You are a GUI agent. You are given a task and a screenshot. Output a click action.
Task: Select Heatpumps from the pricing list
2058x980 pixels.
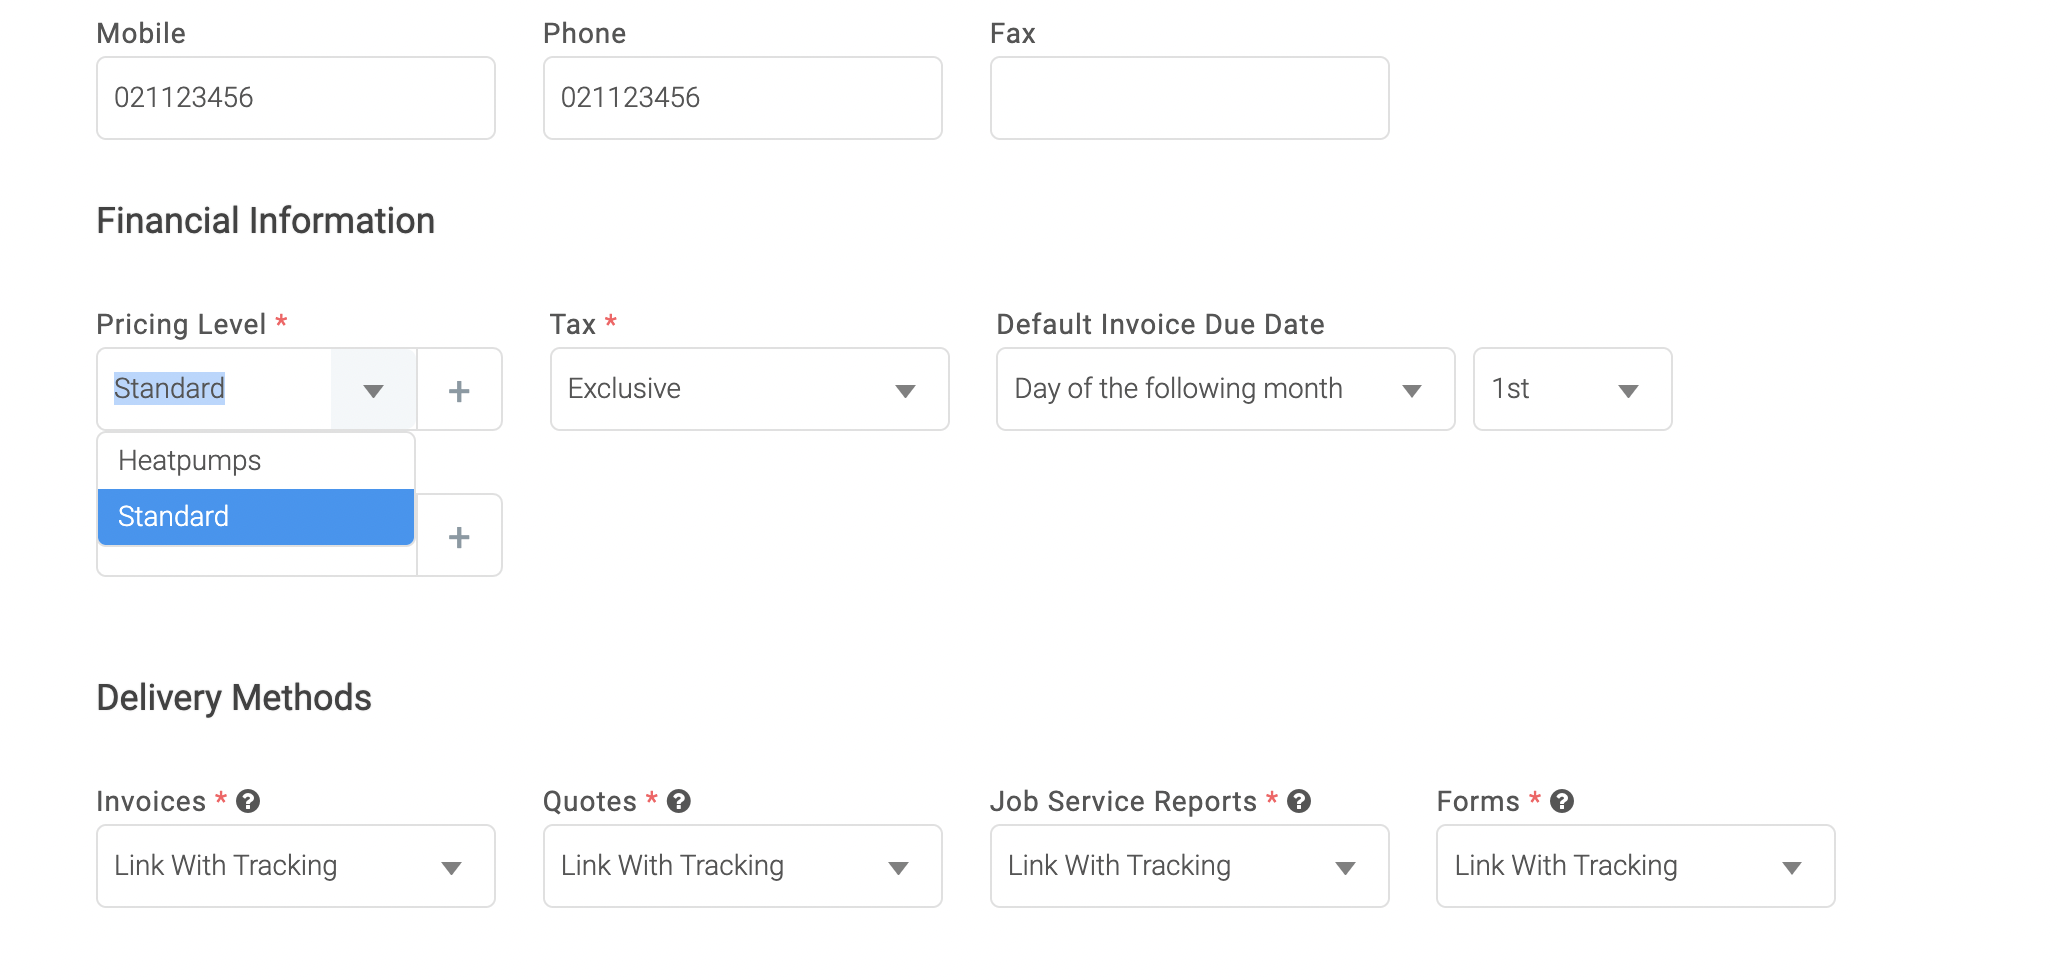pyautogui.click(x=256, y=461)
